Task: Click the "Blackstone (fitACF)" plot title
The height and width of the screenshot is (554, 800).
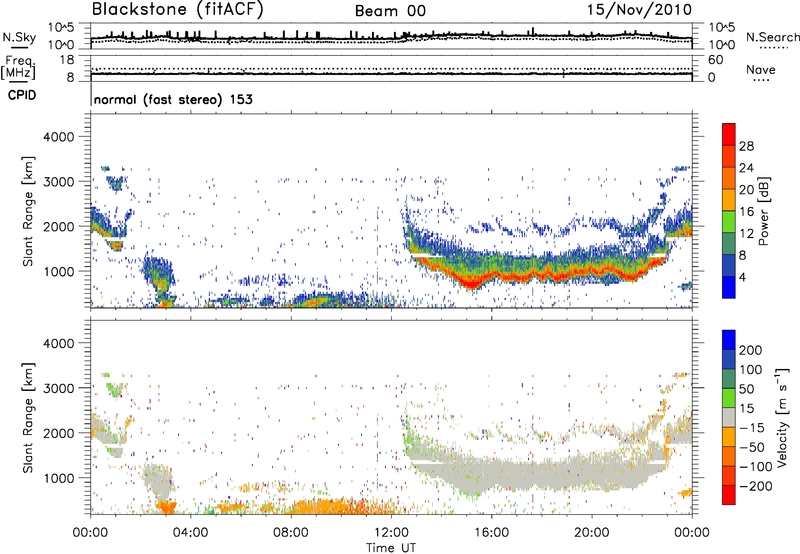Action: [178, 10]
